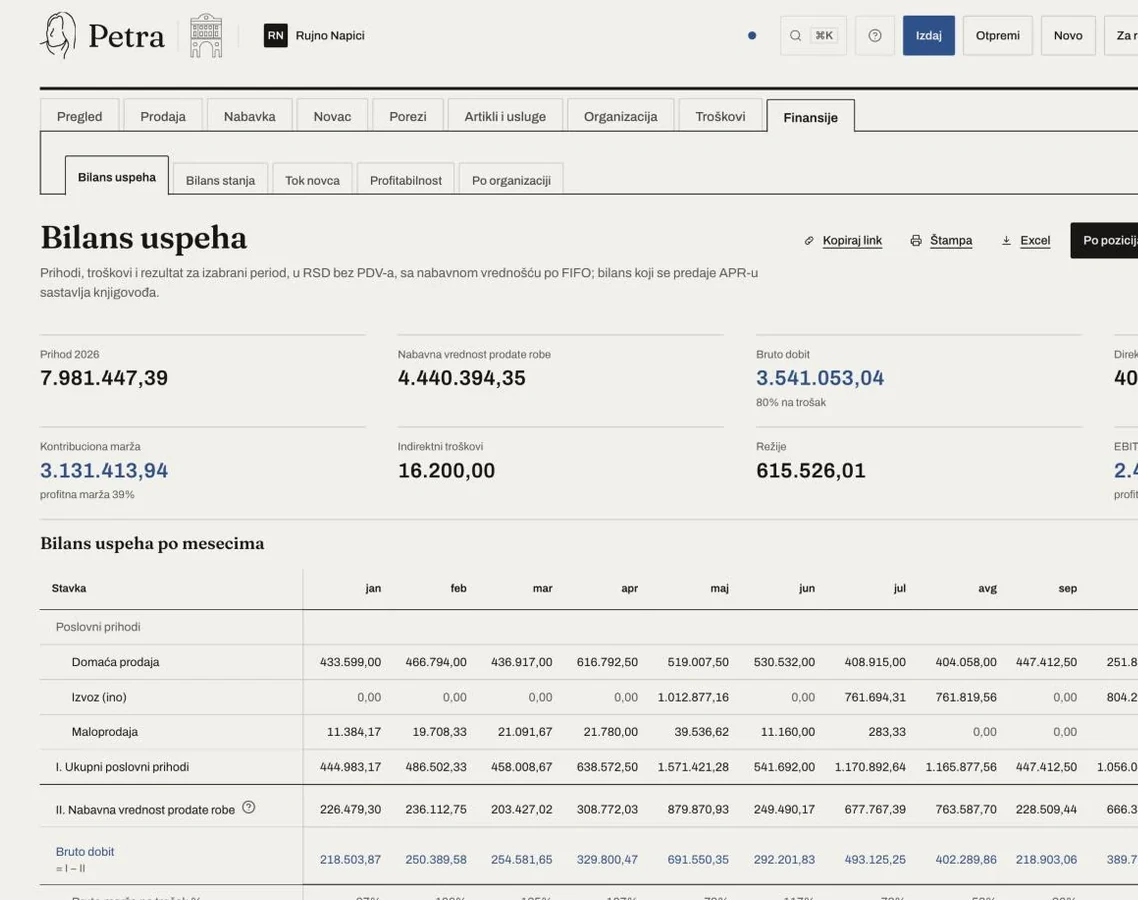Switch to the Pregled tab
The height and width of the screenshot is (900, 1138).
(x=80, y=116)
